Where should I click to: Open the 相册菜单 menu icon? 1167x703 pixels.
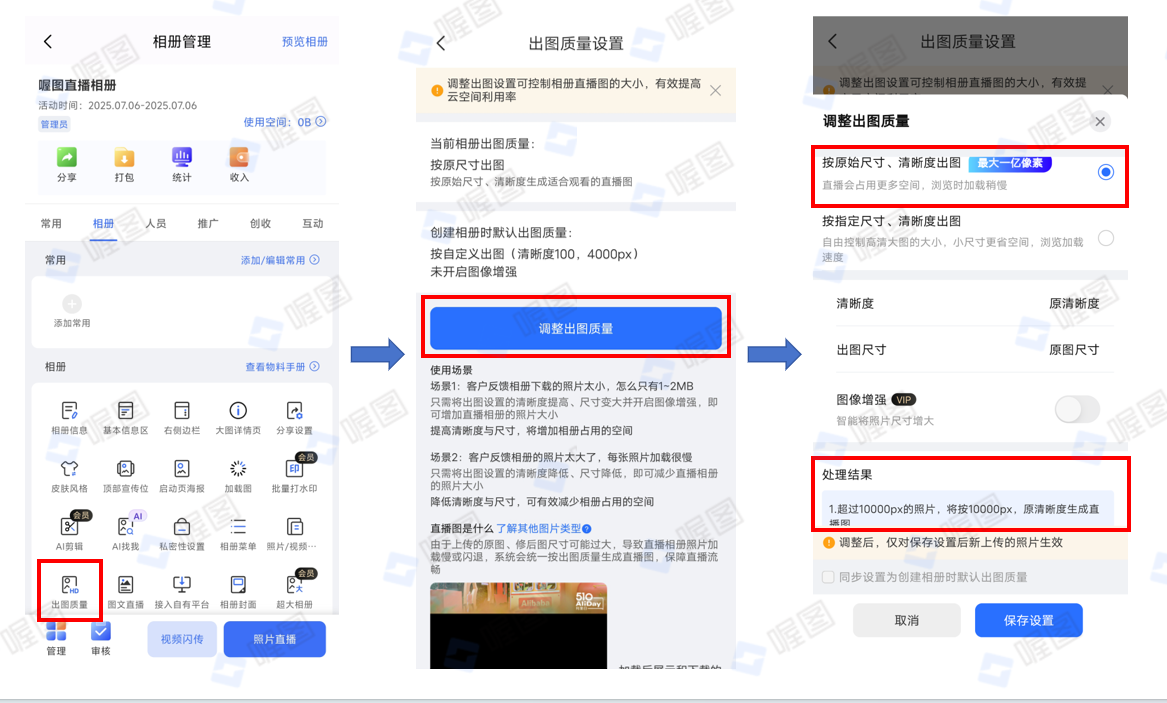pyautogui.click(x=238, y=527)
